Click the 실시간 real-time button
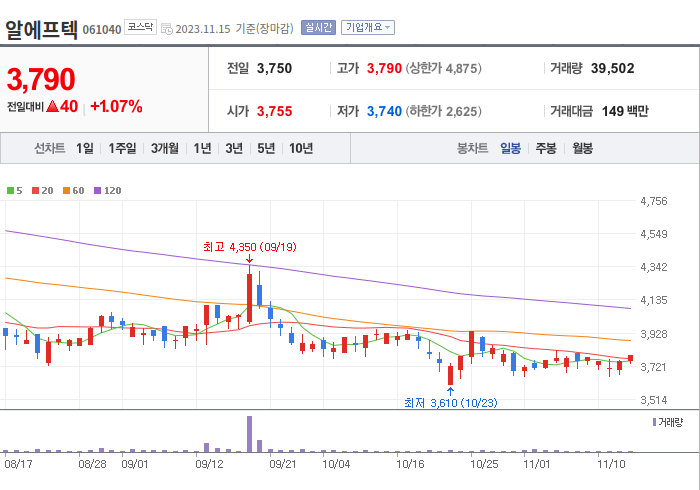 pos(318,28)
